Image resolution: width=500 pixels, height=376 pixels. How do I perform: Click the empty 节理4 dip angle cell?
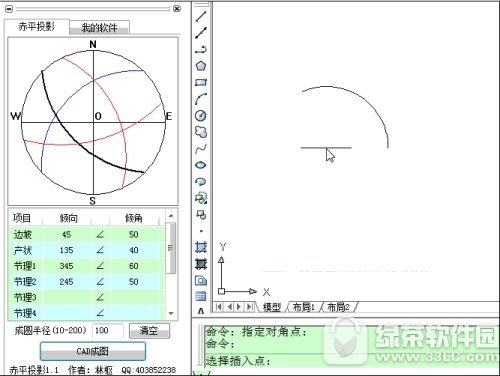coord(134,313)
